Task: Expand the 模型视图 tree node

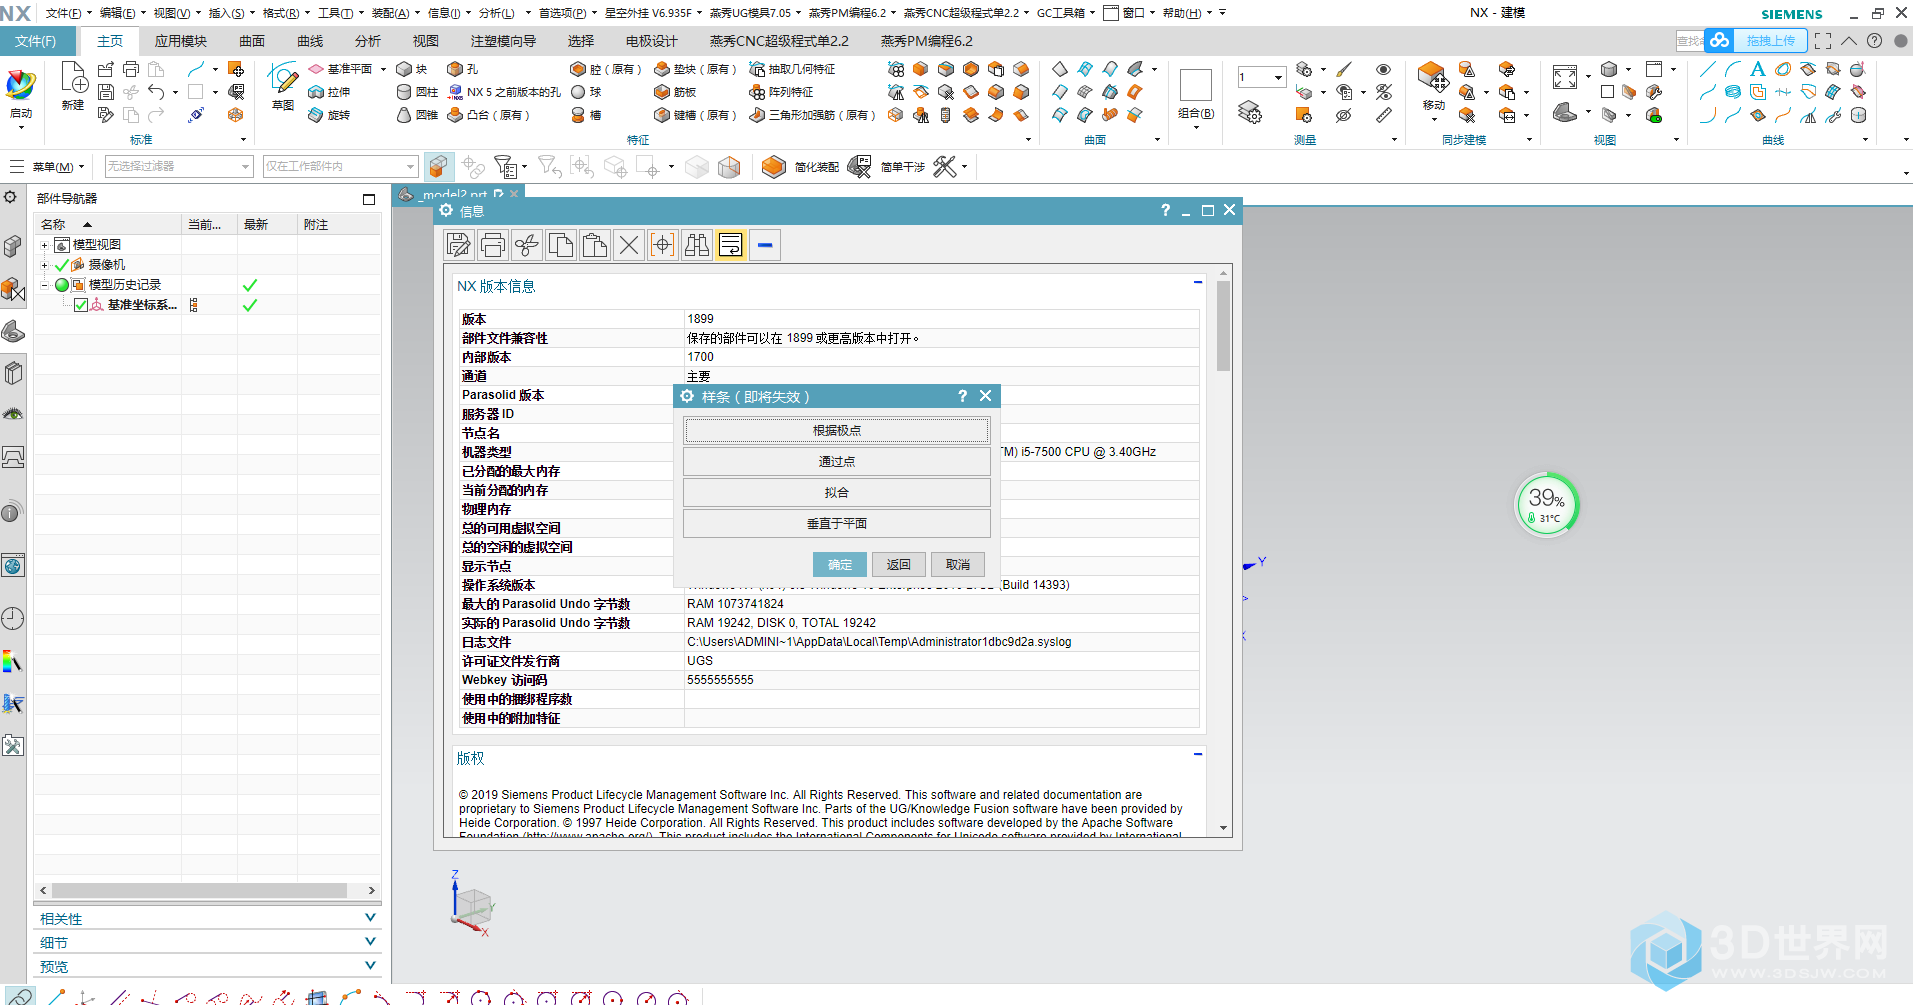Action: click(x=44, y=245)
